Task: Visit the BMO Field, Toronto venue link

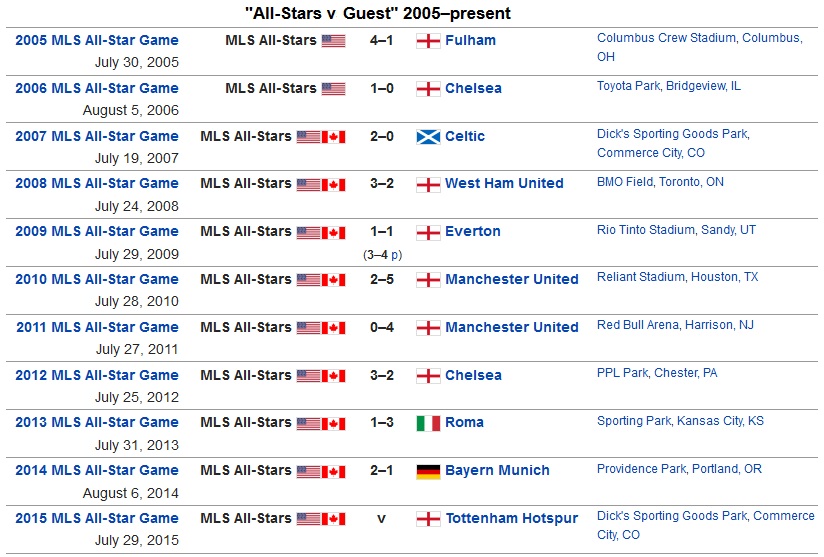Action: (x=660, y=182)
